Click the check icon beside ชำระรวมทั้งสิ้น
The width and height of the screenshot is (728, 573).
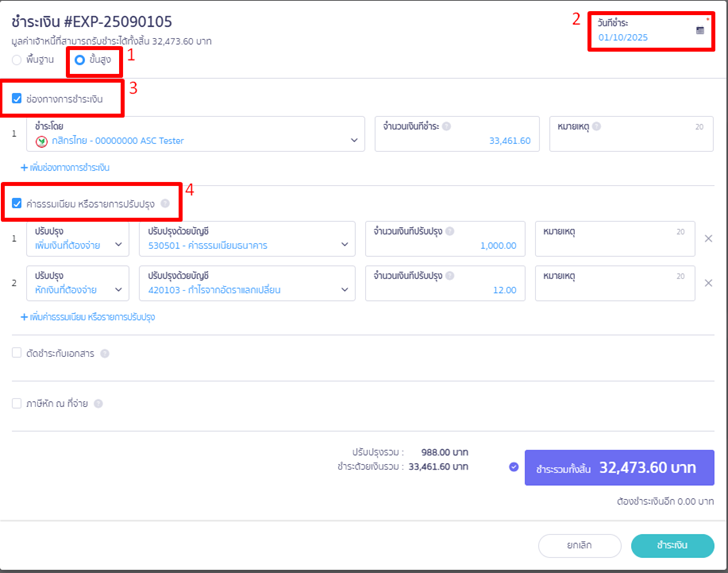pyautogui.click(x=514, y=466)
